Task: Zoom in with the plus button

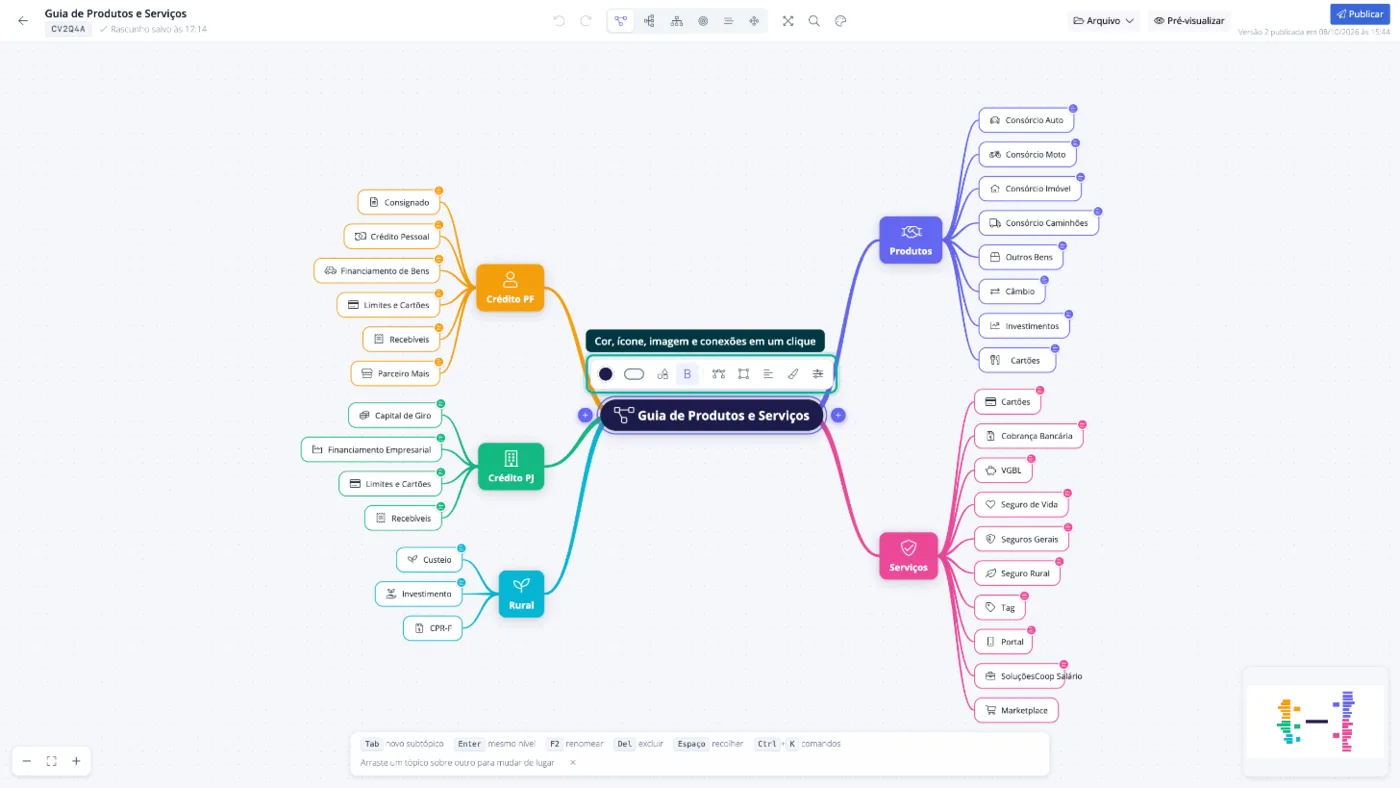Action: [76, 761]
